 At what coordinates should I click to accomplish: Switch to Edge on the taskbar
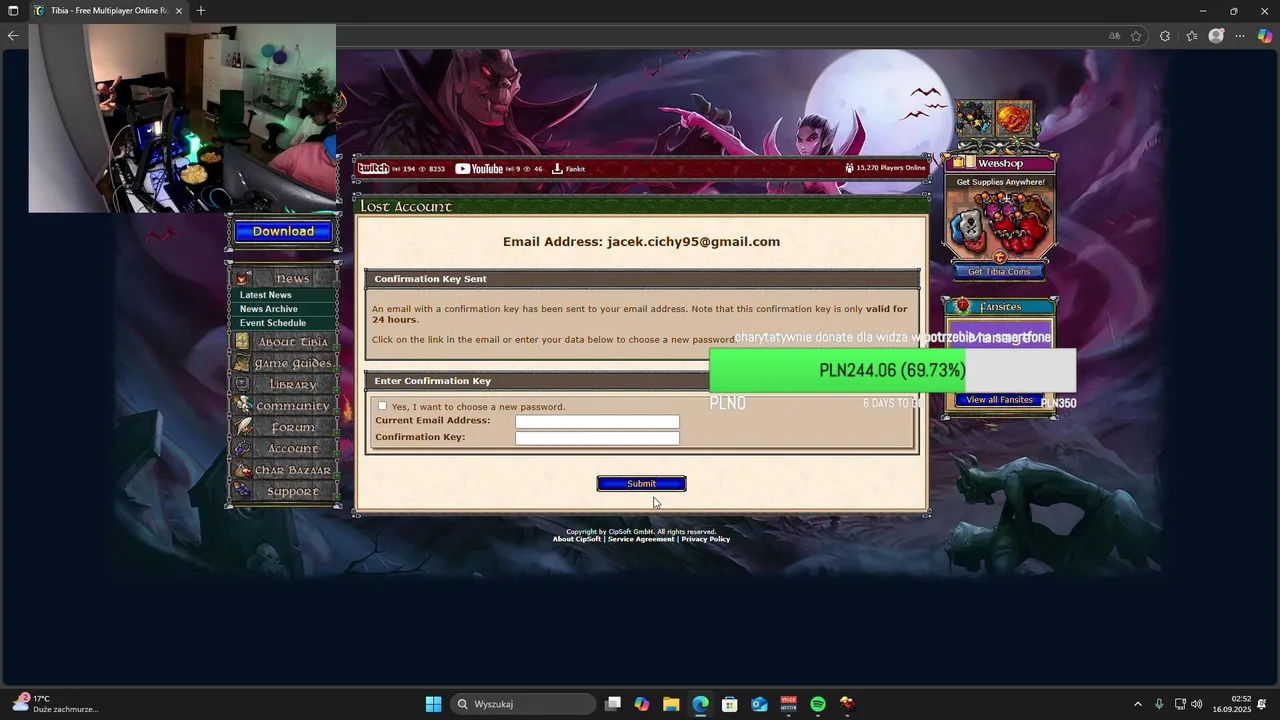[x=700, y=704]
